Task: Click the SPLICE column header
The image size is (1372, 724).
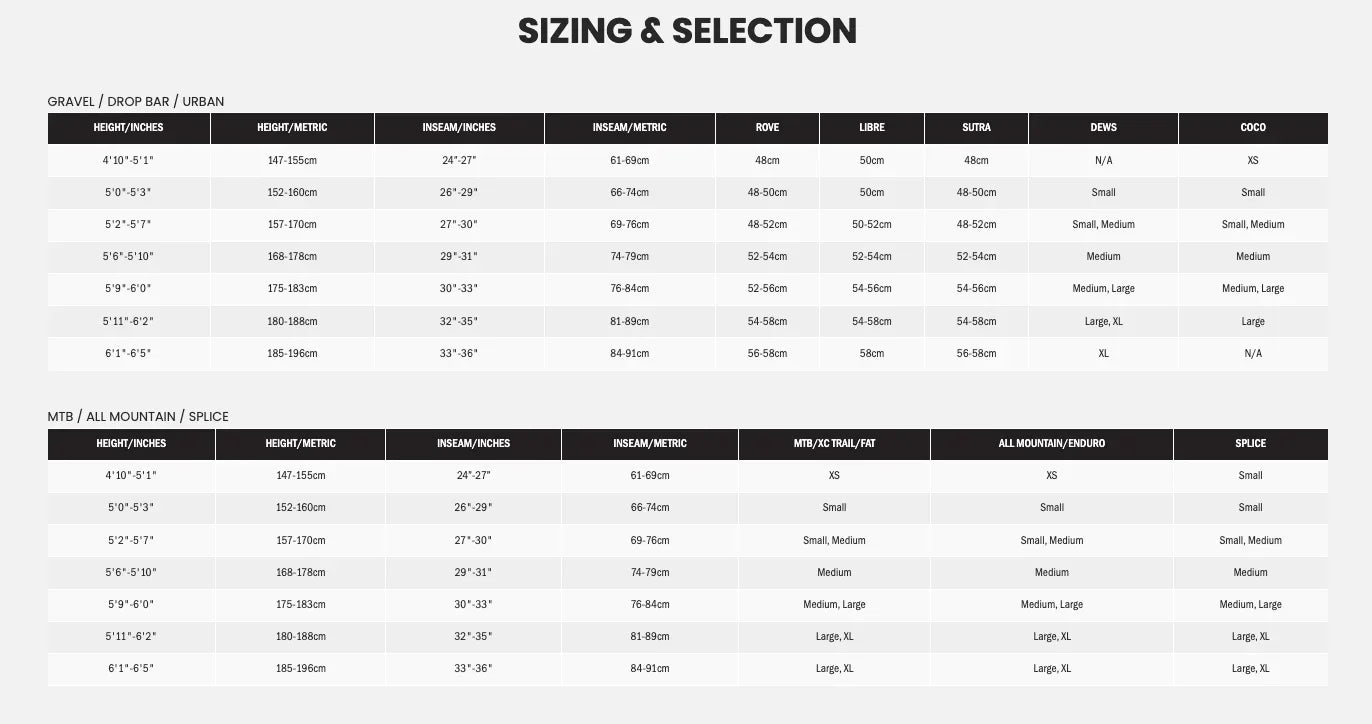Action: 1250,443
